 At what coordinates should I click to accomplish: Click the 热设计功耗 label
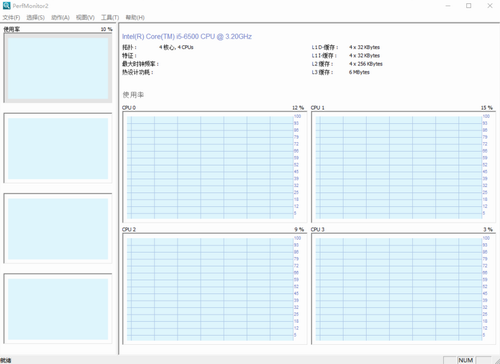pyautogui.click(x=138, y=72)
